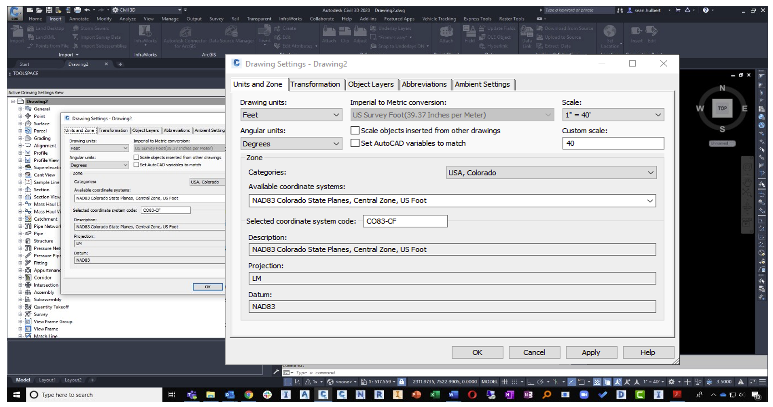Open the Annotate ribbon tab
Viewport: 773px width, 407px height.
point(79,19)
